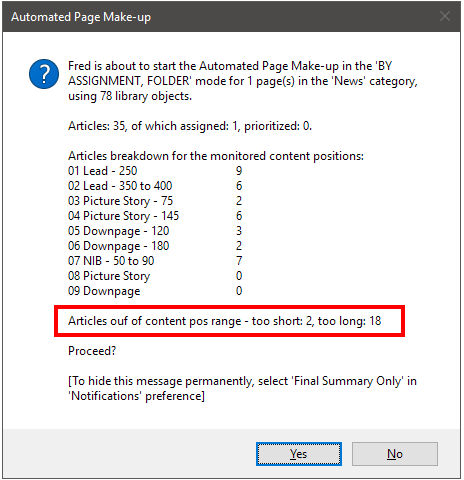Image resolution: width=464 pixels, height=480 pixels.
Task: Click the '08 Picture Story' row
Action: pos(155,276)
